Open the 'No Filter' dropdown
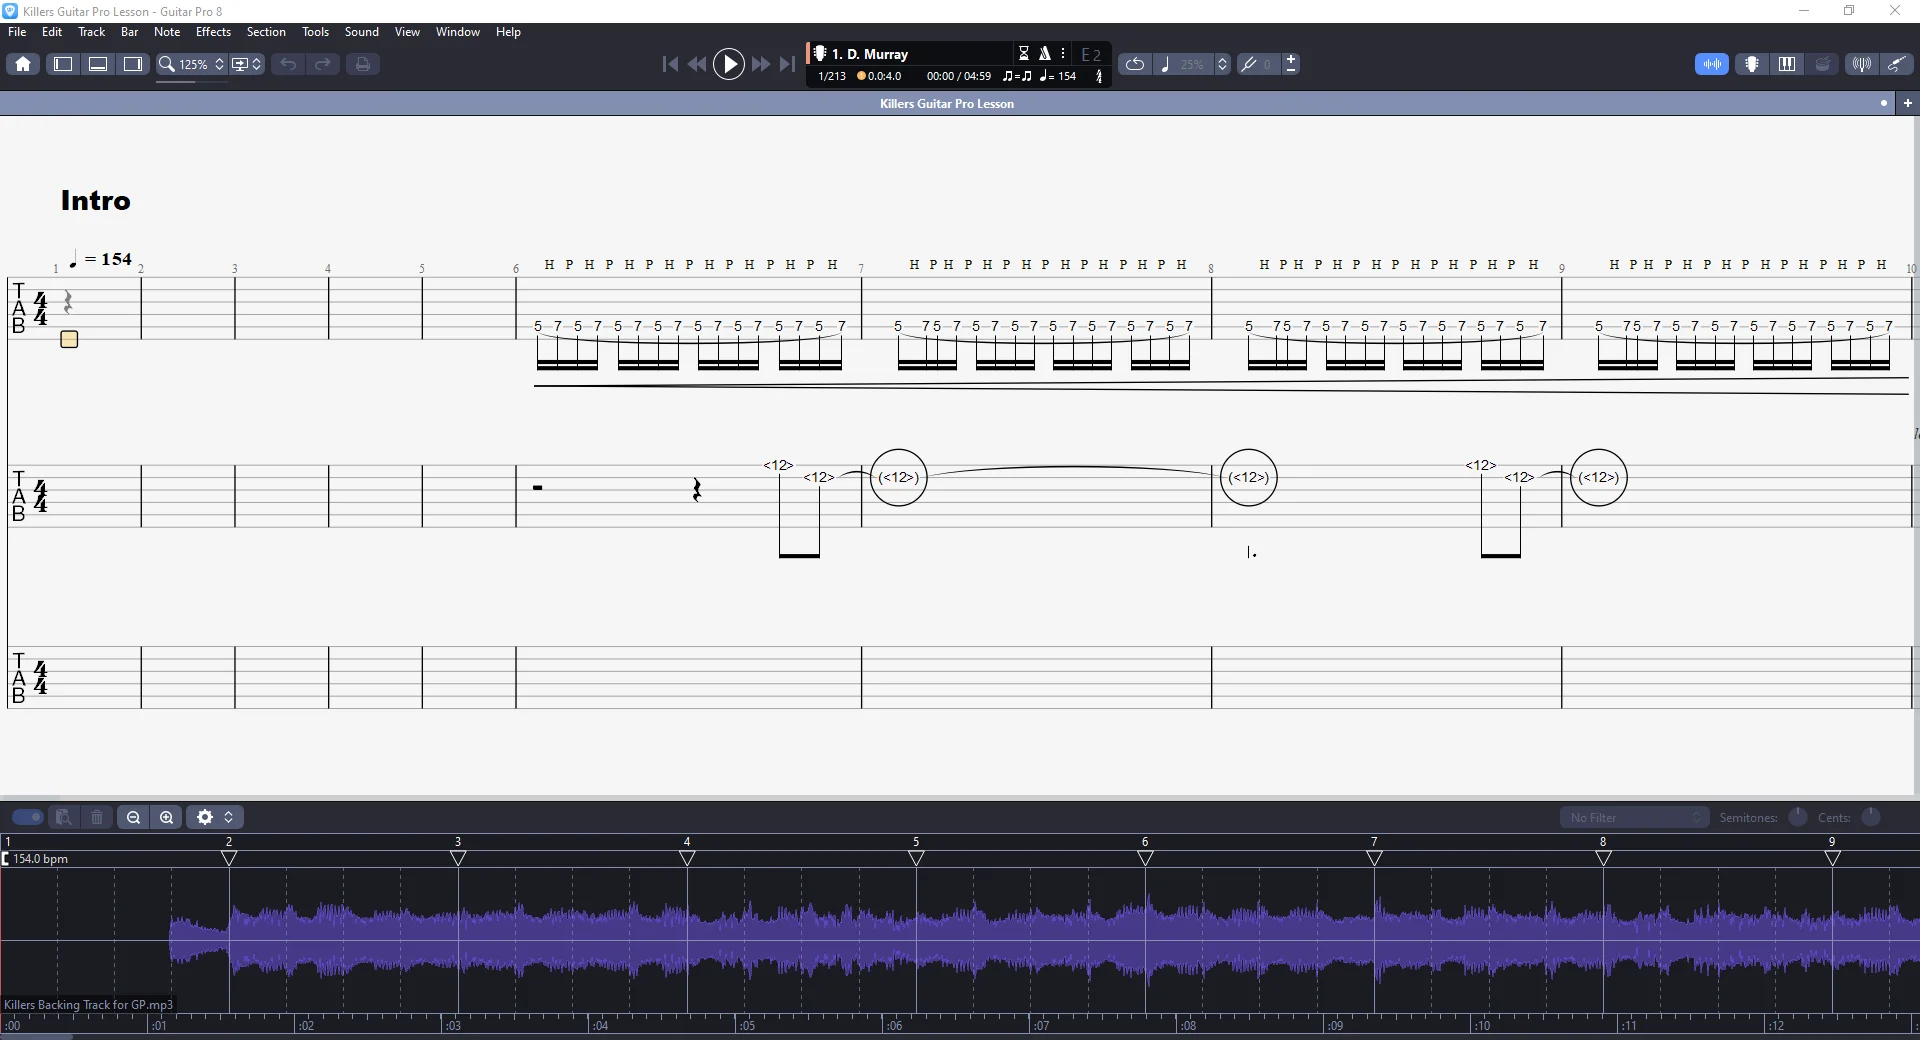The width and height of the screenshot is (1920, 1040). pos(1634,818)
